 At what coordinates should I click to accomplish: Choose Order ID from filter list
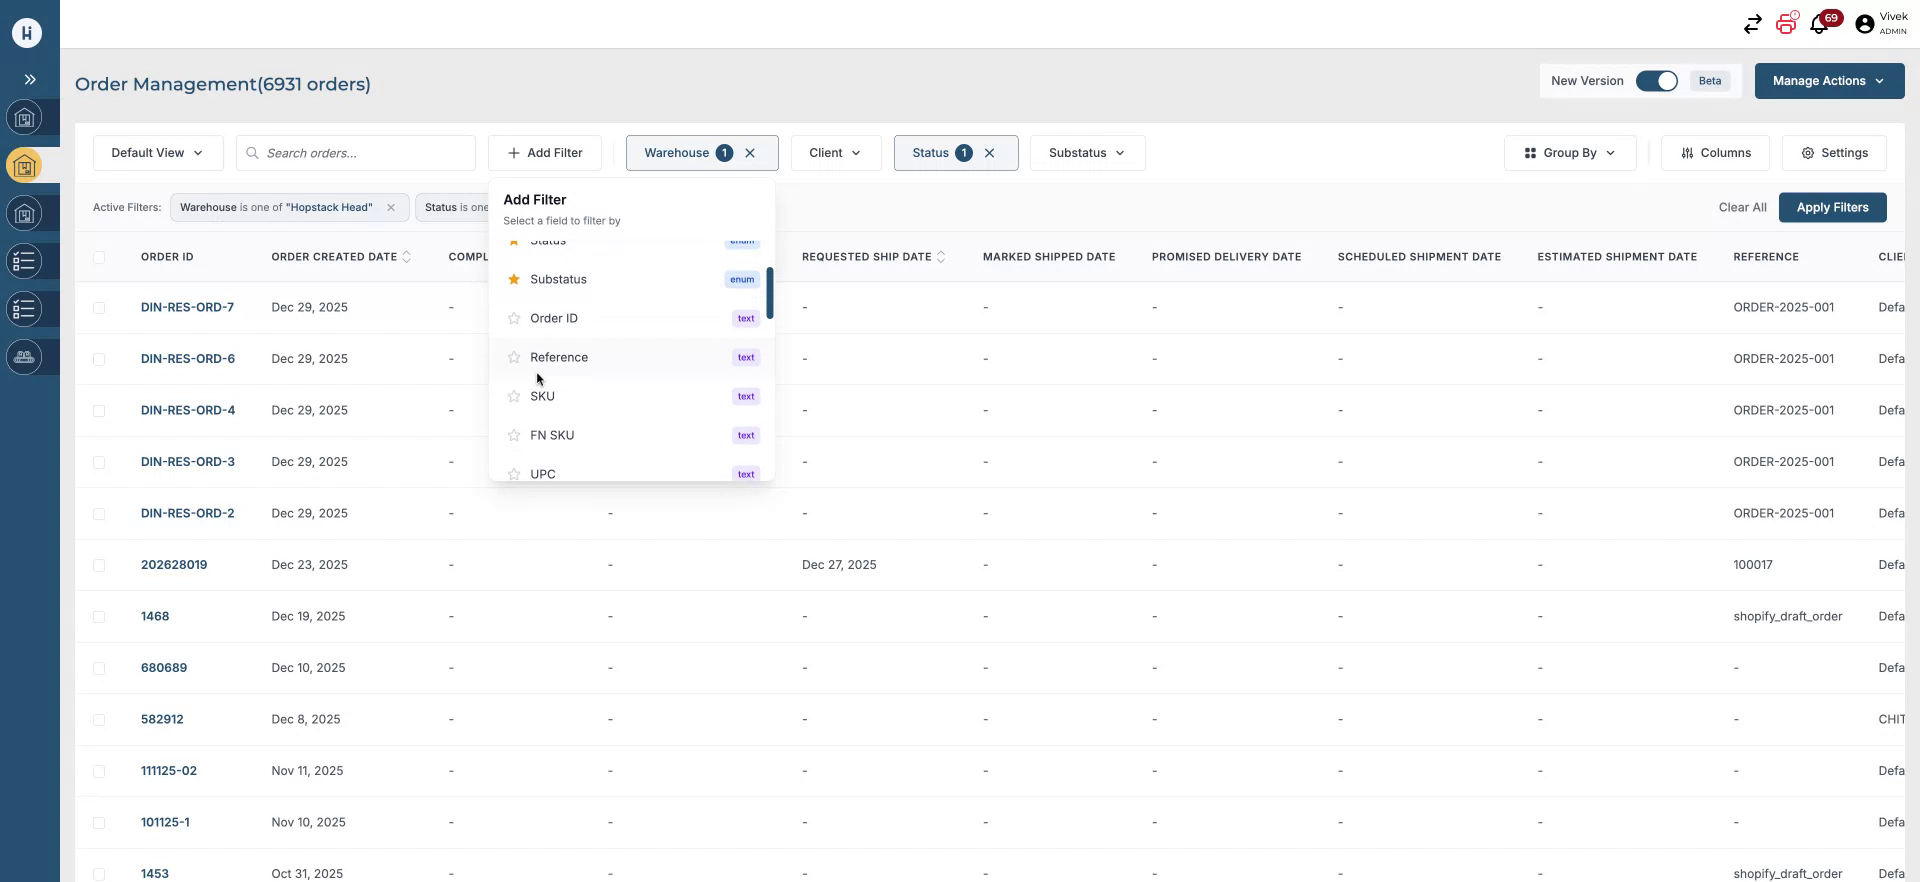tap(554, 319)
